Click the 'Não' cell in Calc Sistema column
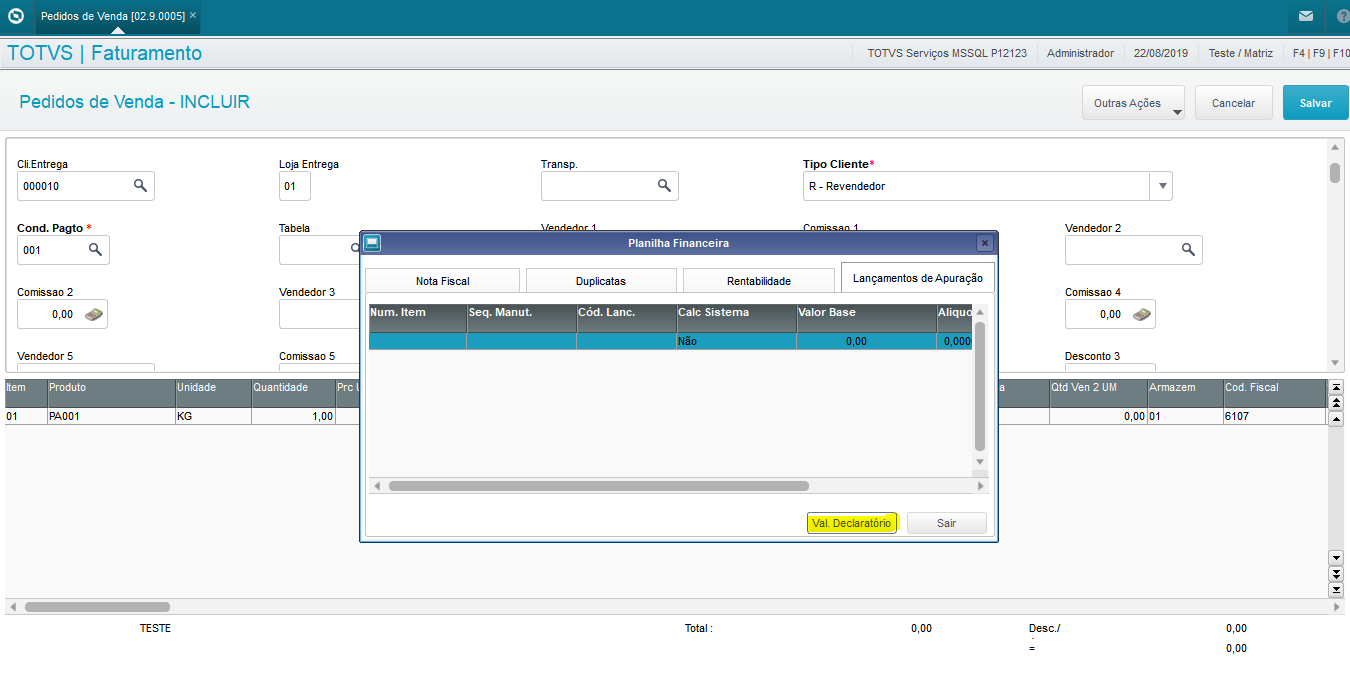 [x=737, y=341]
